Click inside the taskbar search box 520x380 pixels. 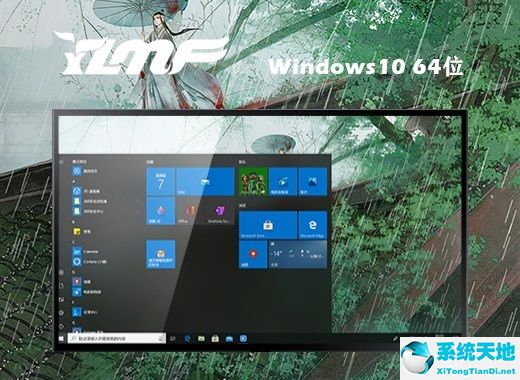(117, 338)
